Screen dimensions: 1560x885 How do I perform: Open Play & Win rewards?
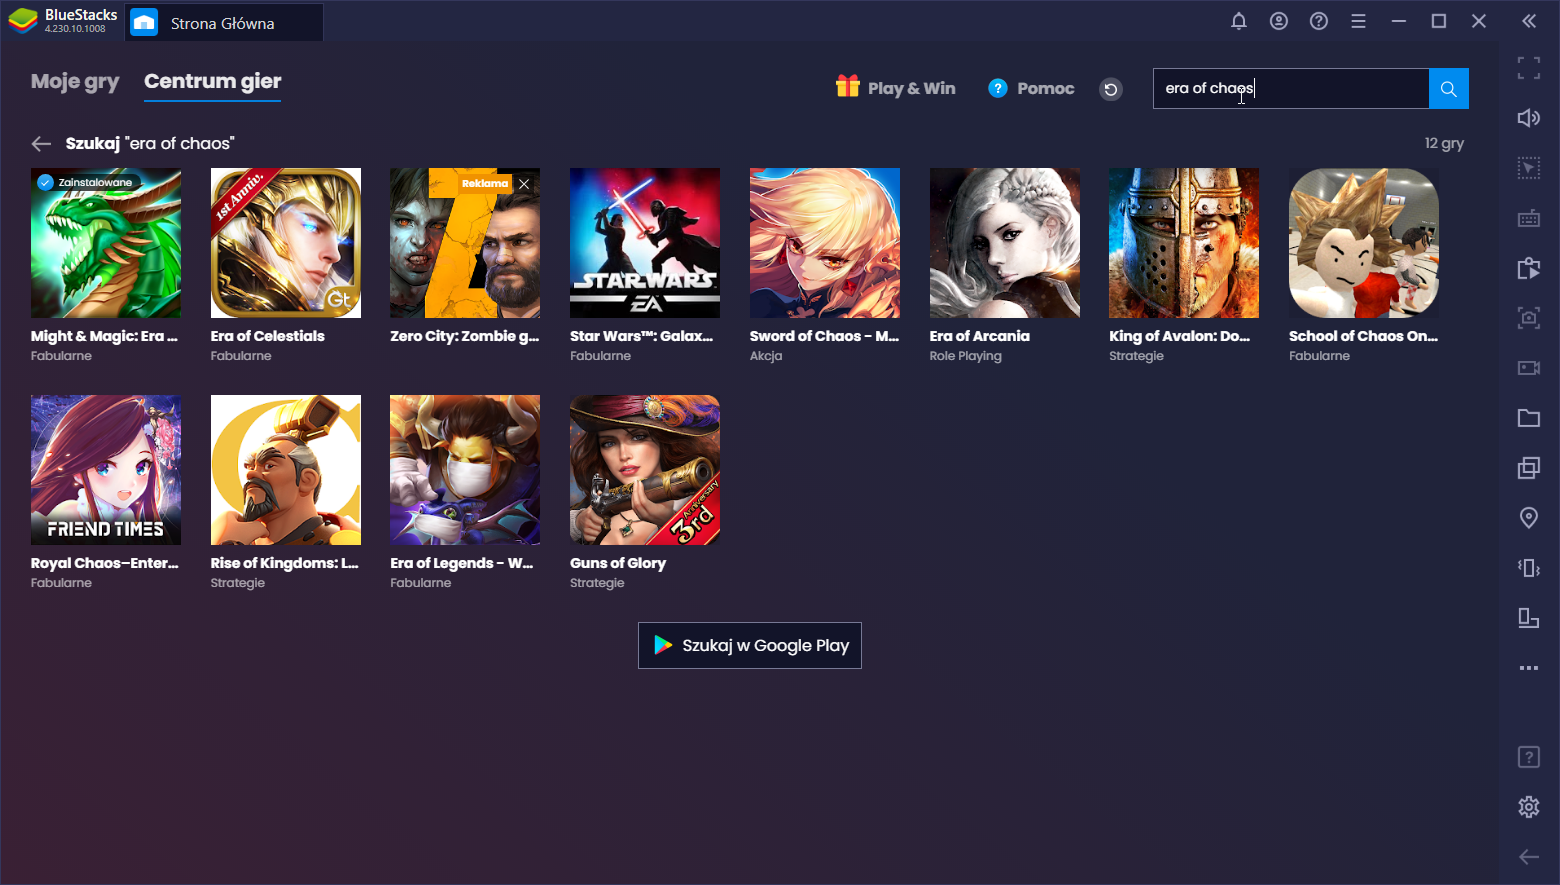pyautogui.click(x=895, y=88)
